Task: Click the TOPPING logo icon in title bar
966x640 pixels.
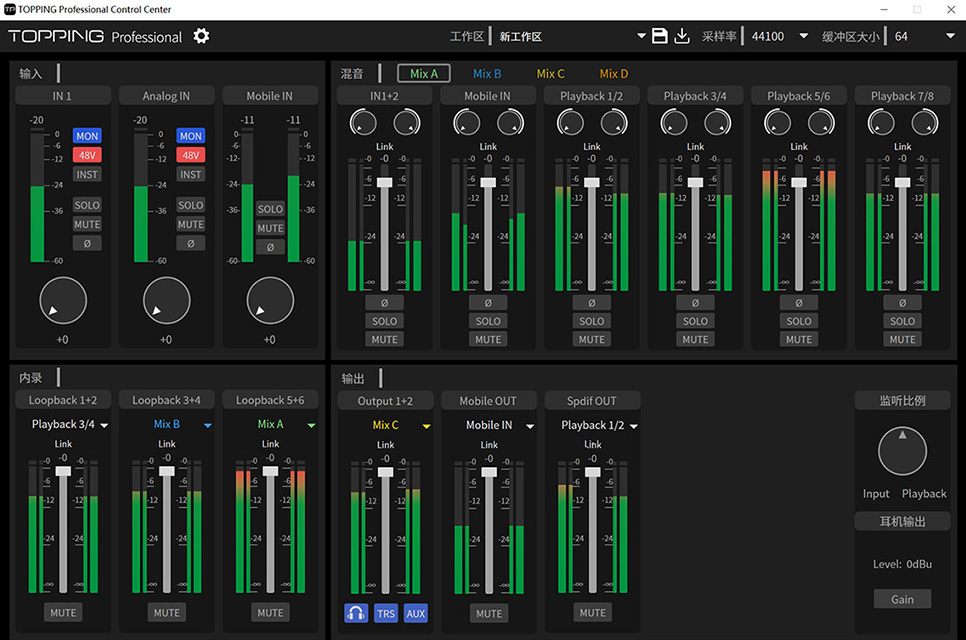Action: [x=9, y=9]
